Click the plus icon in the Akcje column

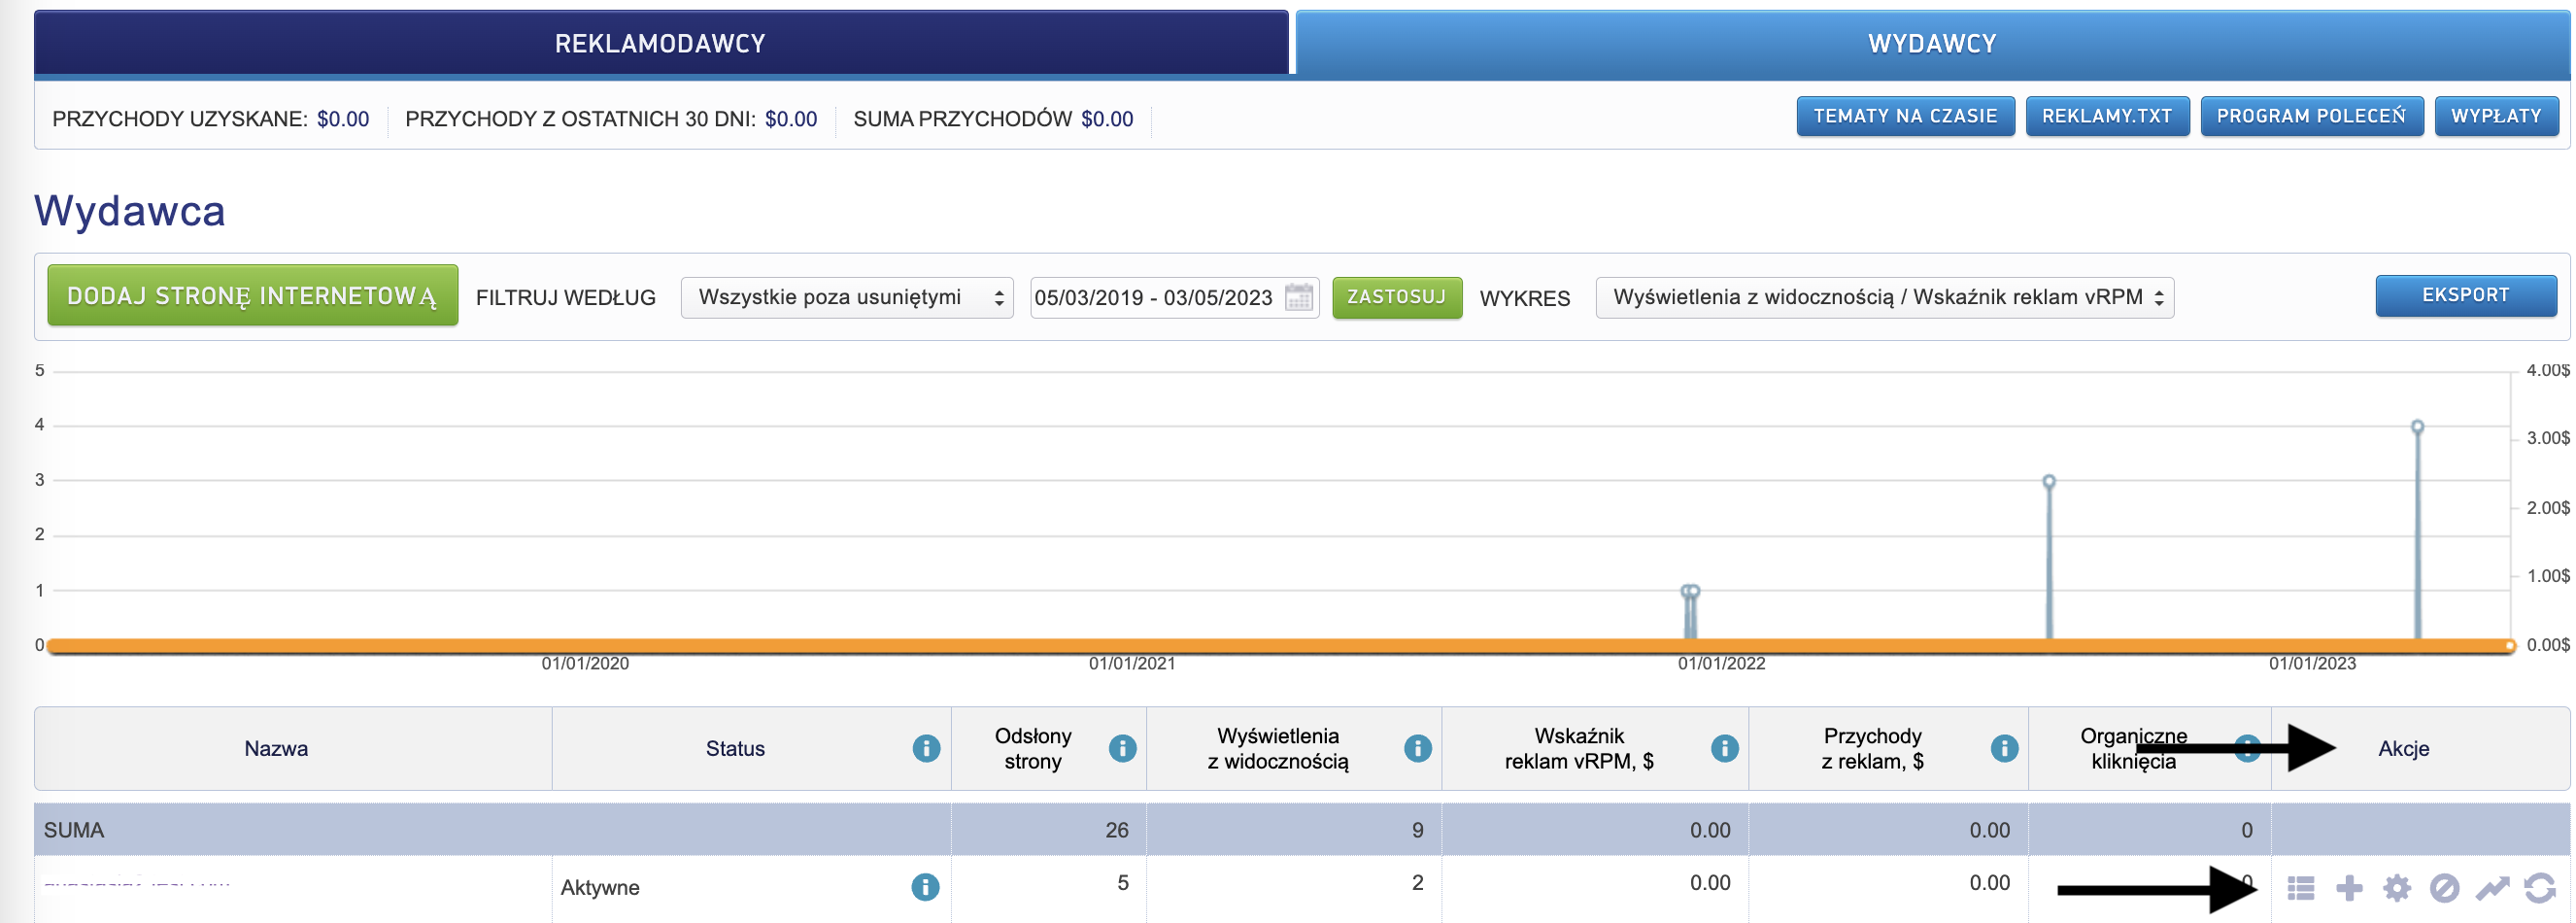click(2349, 887)
